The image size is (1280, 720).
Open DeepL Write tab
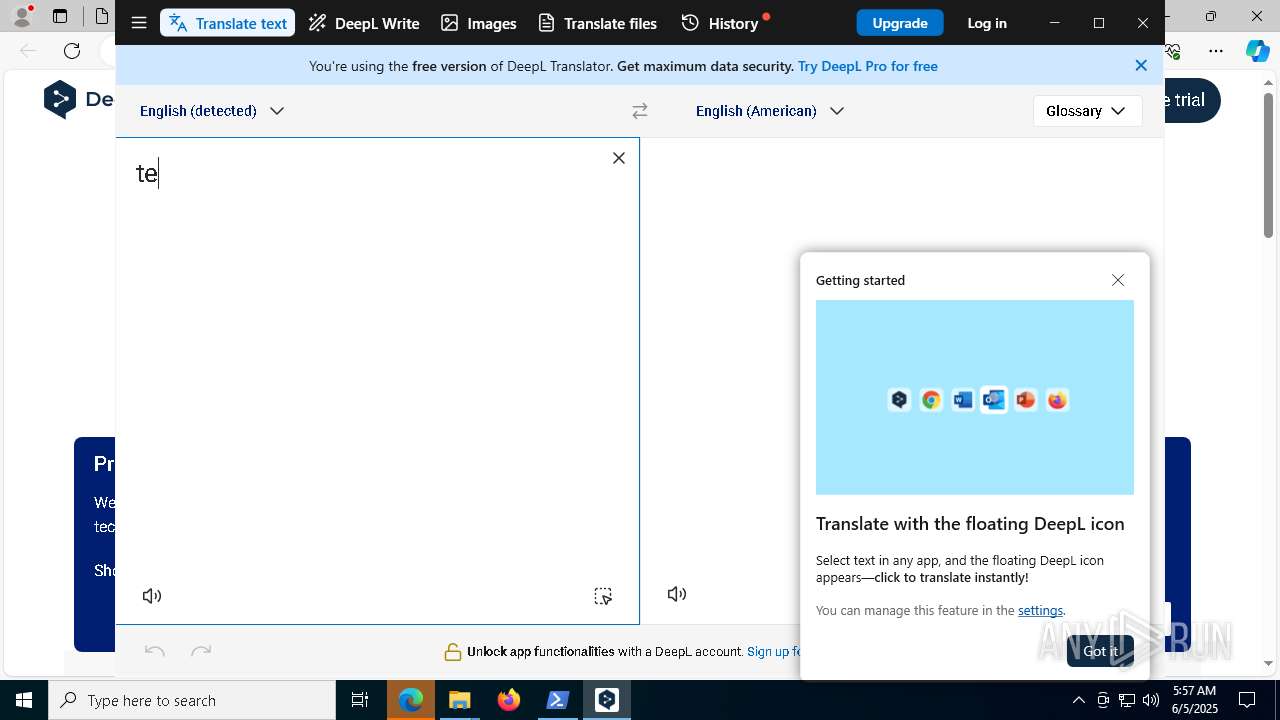pyautogui.click(x=364, y=23)
